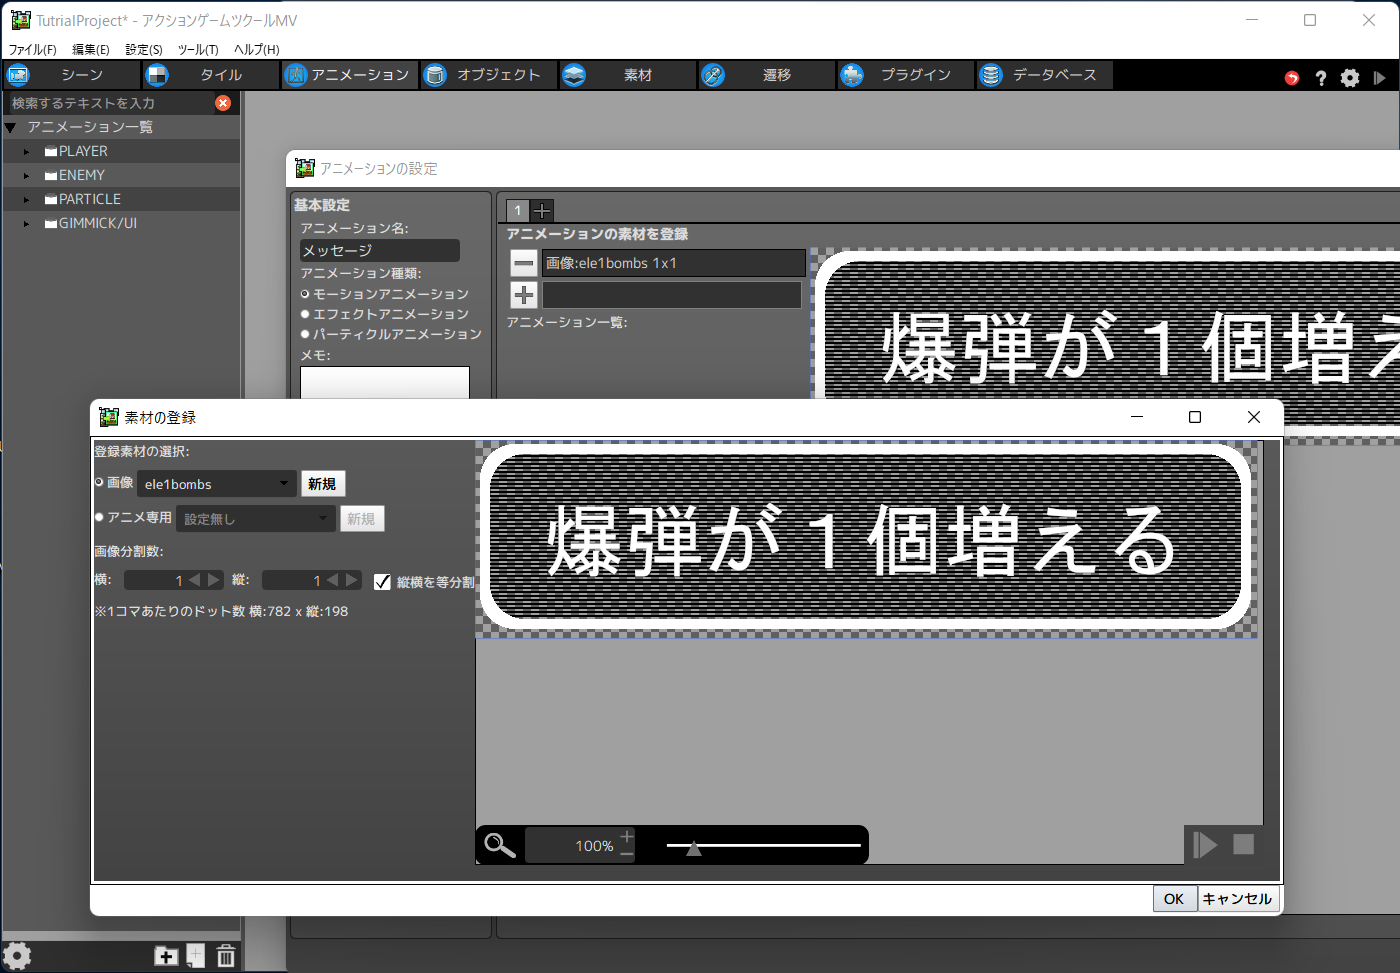The height and width of the screenshot is (973, 1400).
Task: Open the プラグイン tab
Action: click(904, 75)
